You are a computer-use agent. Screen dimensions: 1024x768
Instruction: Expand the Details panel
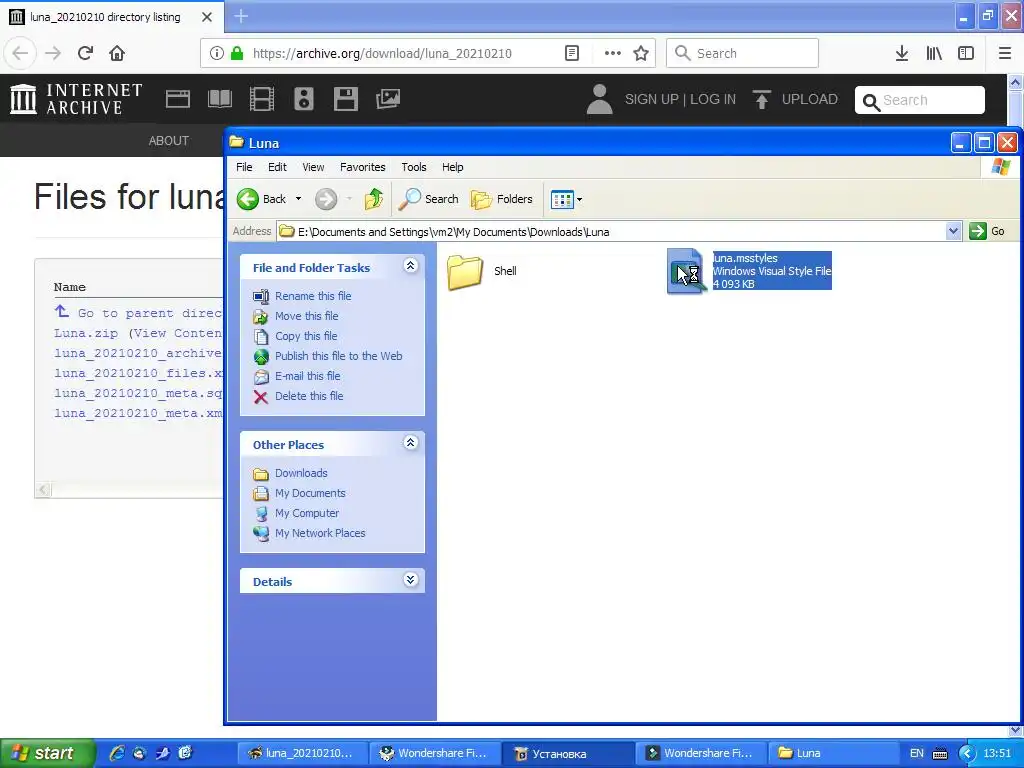tap(411, 580)
